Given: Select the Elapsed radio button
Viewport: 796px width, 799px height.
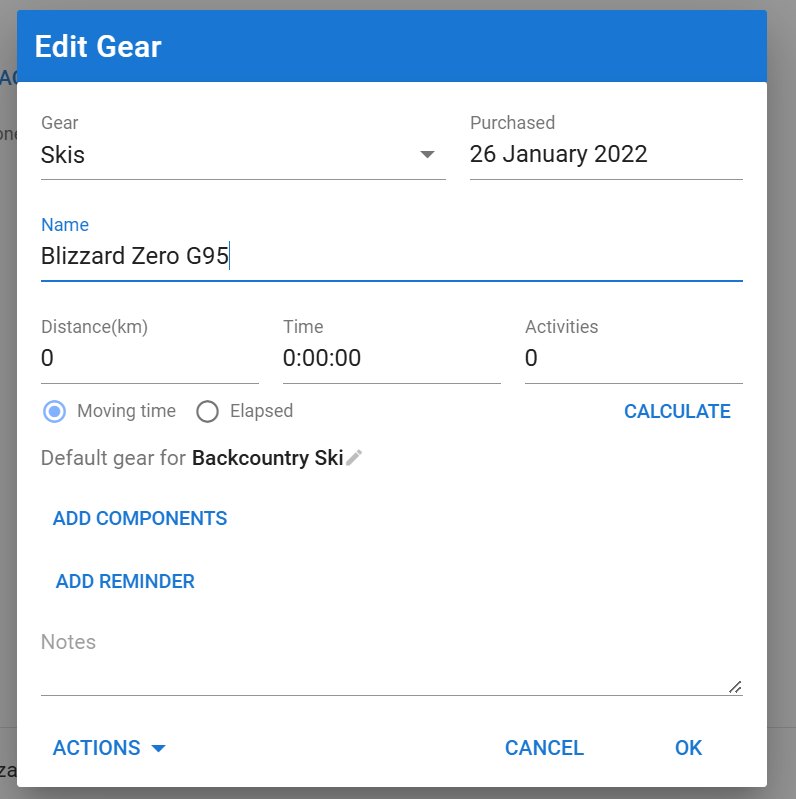Looking at the screenshot, I should pyautogui.click(x=207, y=411).
